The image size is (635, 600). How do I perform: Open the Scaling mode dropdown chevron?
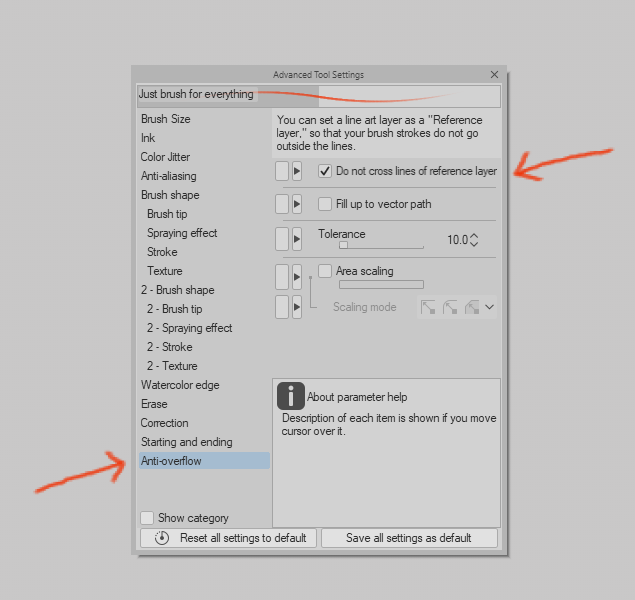click(x=489, y=307)
